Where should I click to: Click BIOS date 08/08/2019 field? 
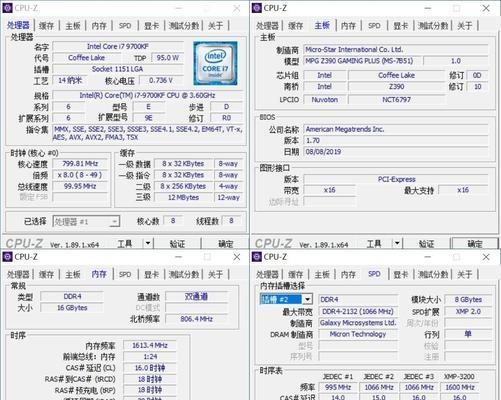[396, 152]
